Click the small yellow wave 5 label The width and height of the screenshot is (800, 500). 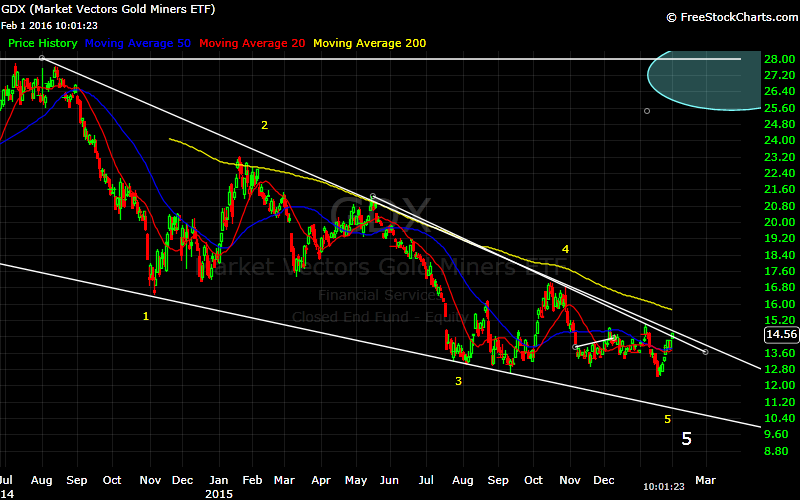(x=667, y=419)
